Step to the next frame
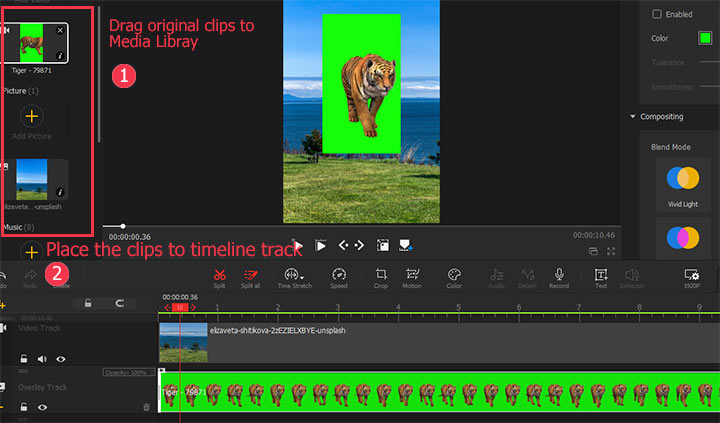Image resolution: width=720 pixels, height=423 pixels. 359,245
